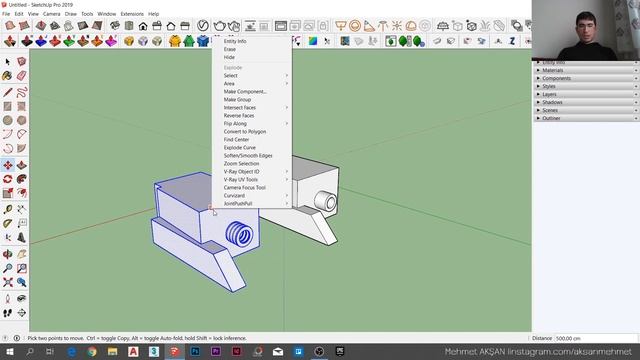The height and width of the screenshot is (360, 640).
Task: Select the Scale tool
Action: coord(7,193)
